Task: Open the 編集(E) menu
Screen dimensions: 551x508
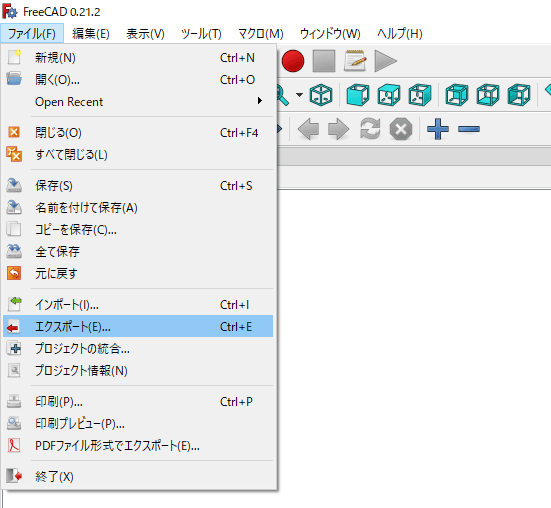Action: point(91,34)
